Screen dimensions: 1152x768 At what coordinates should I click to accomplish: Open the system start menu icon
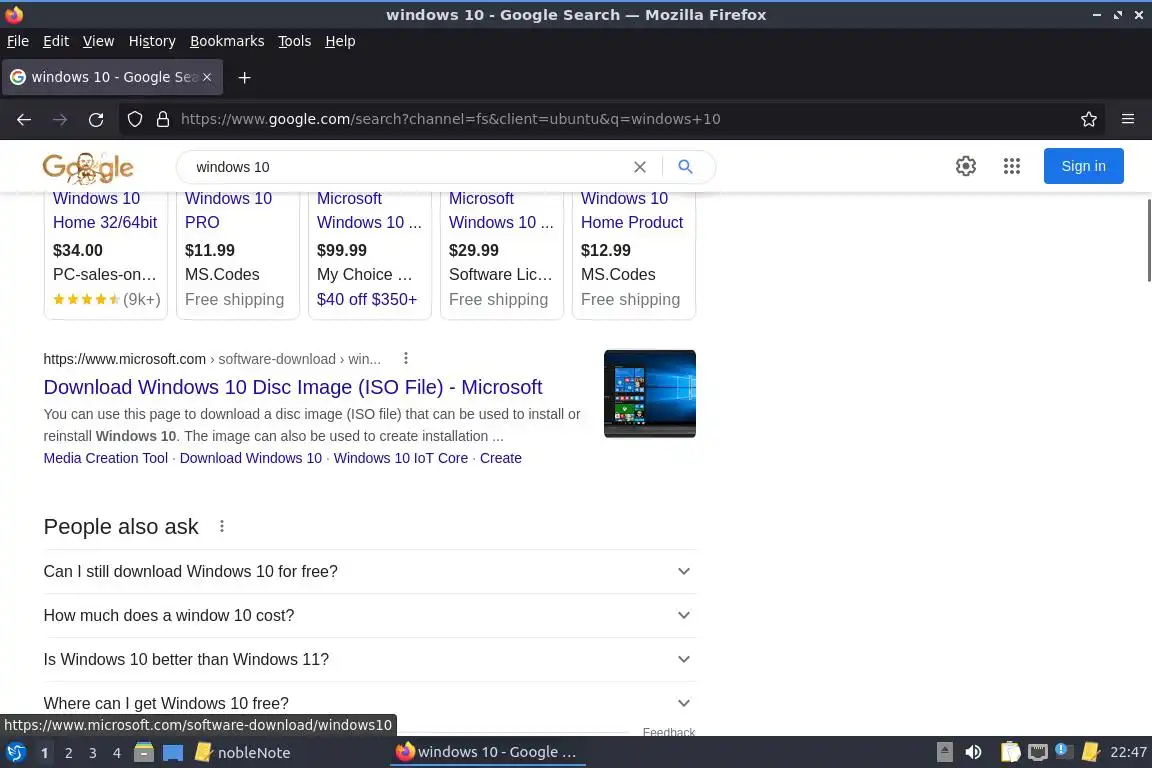15,753
